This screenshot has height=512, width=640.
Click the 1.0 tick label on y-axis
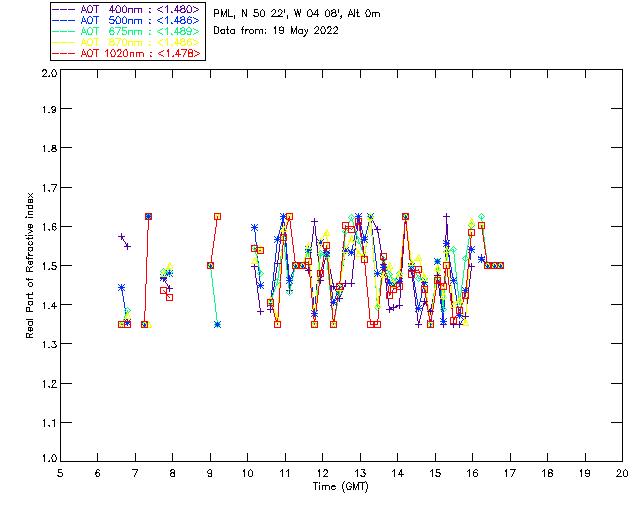[x=49, y=459]
